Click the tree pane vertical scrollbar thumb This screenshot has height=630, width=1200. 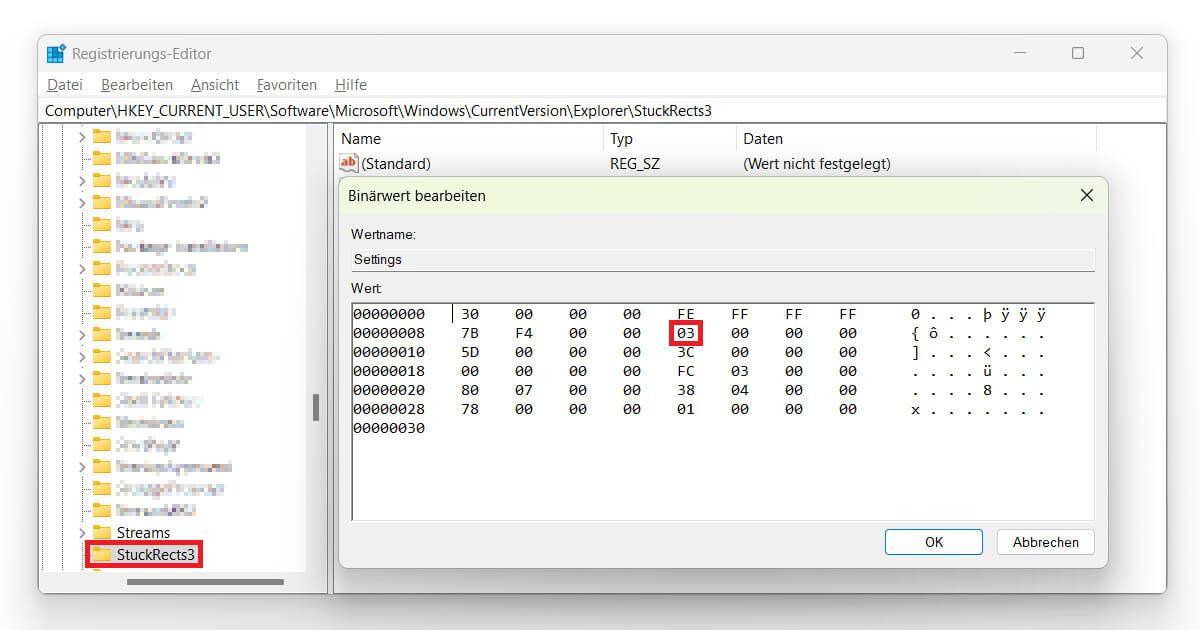pyautogui.click(x=316, y=407)
